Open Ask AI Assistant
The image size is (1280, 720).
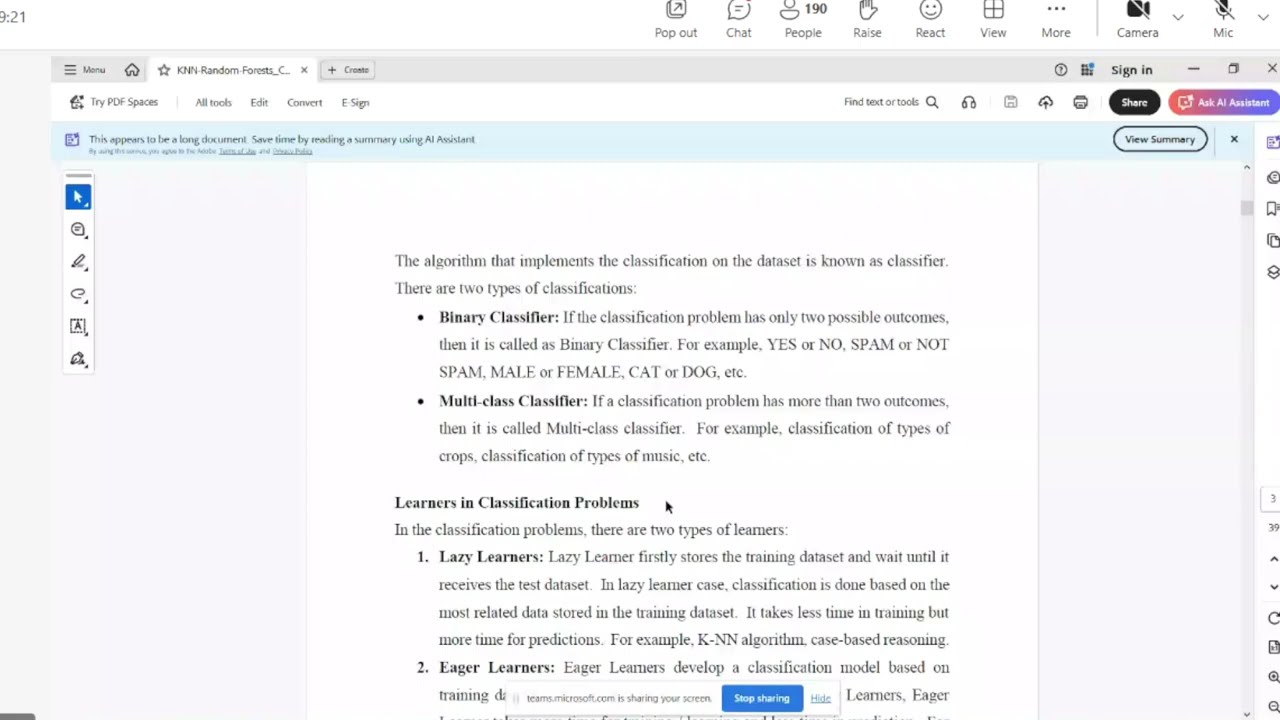[x=1223, y=102]
